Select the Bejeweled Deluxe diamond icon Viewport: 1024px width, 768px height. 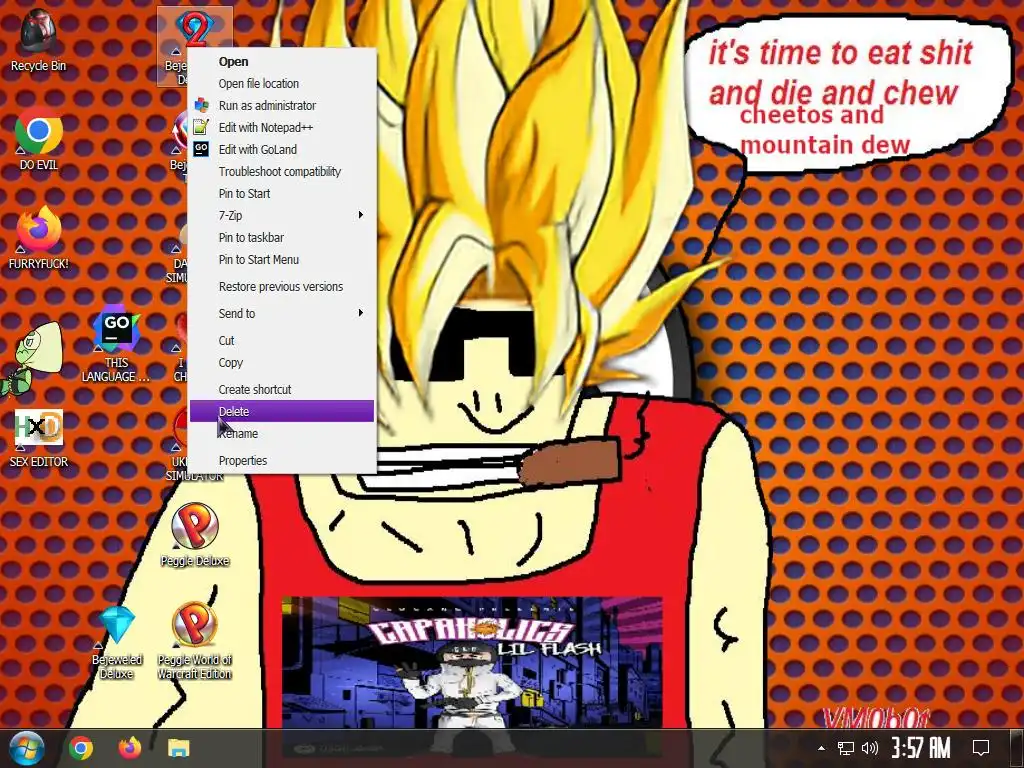coord(116,641)
